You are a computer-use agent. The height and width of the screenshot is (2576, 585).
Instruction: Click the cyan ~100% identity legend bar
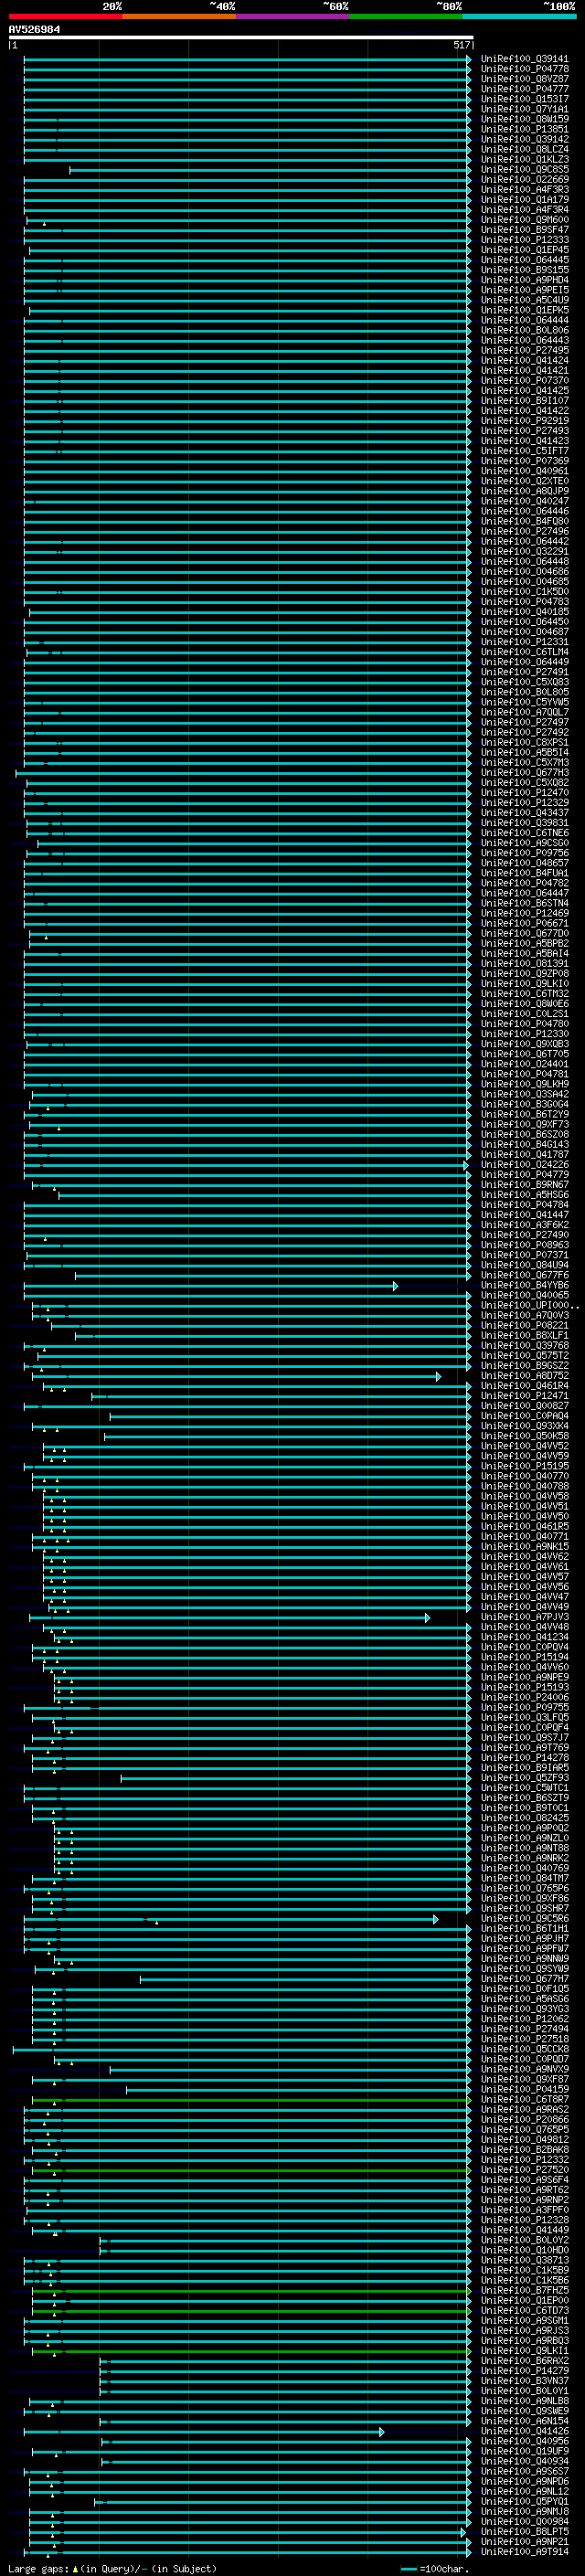pos(519,16)
